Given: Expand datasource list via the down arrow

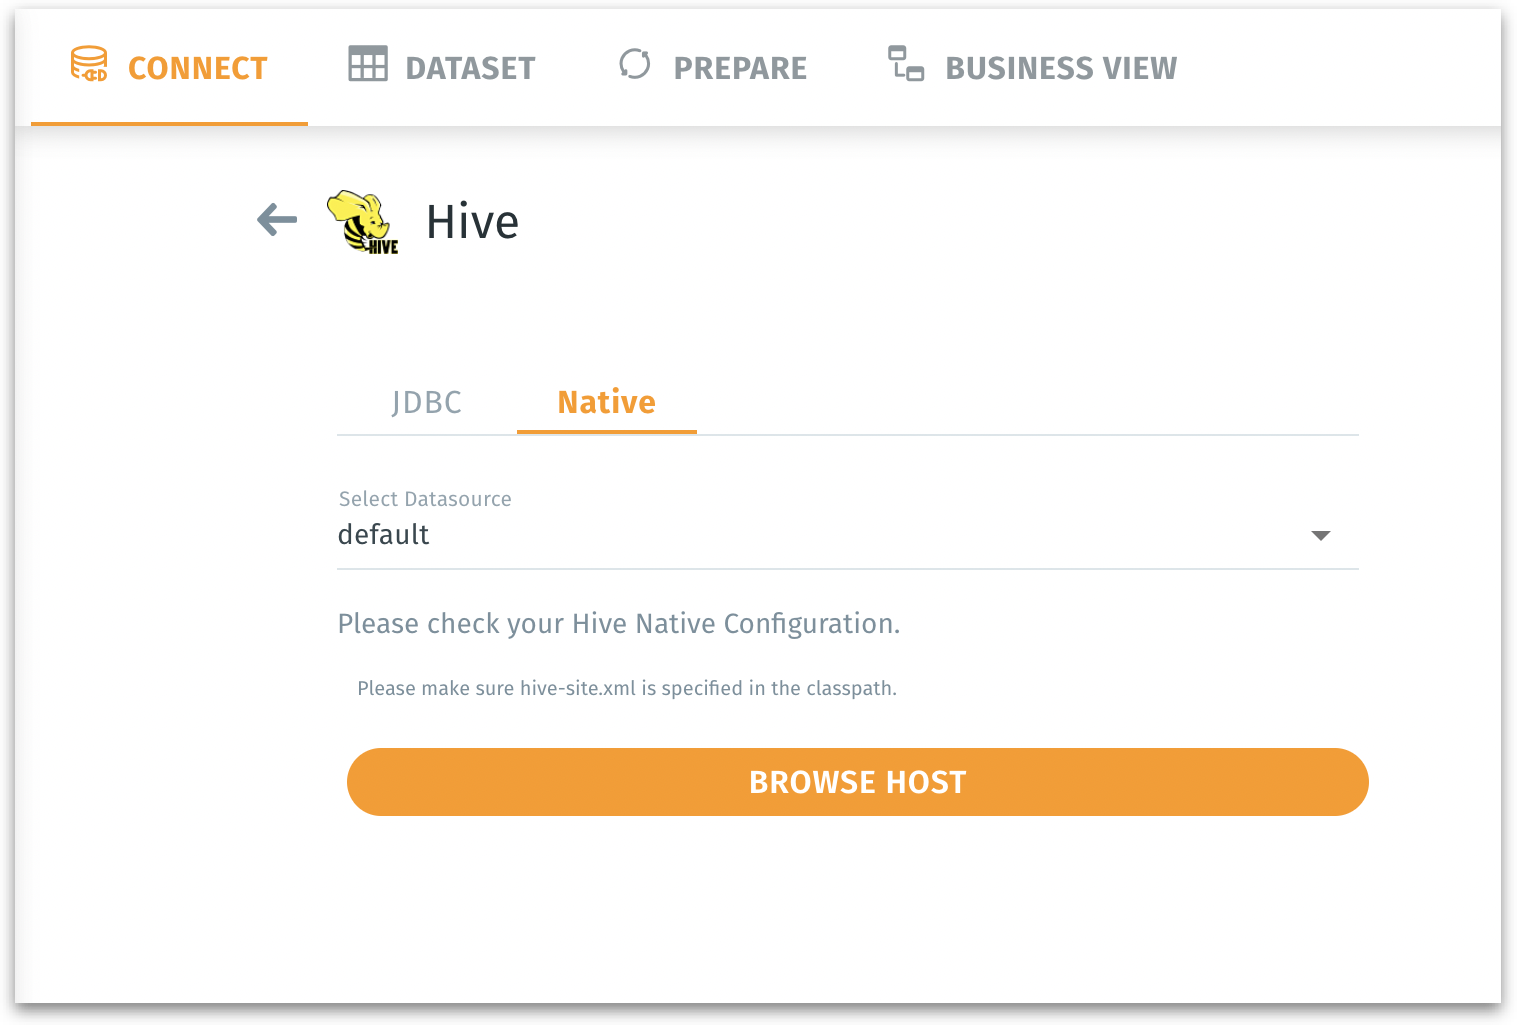Looking at the screenshot, I should point(1320,536).
